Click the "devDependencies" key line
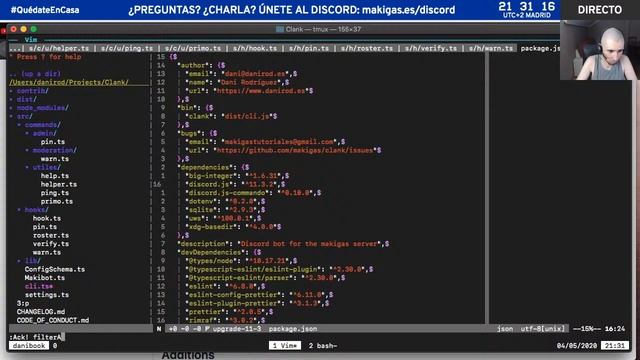The image size is (640, 360). click(219, 253)
